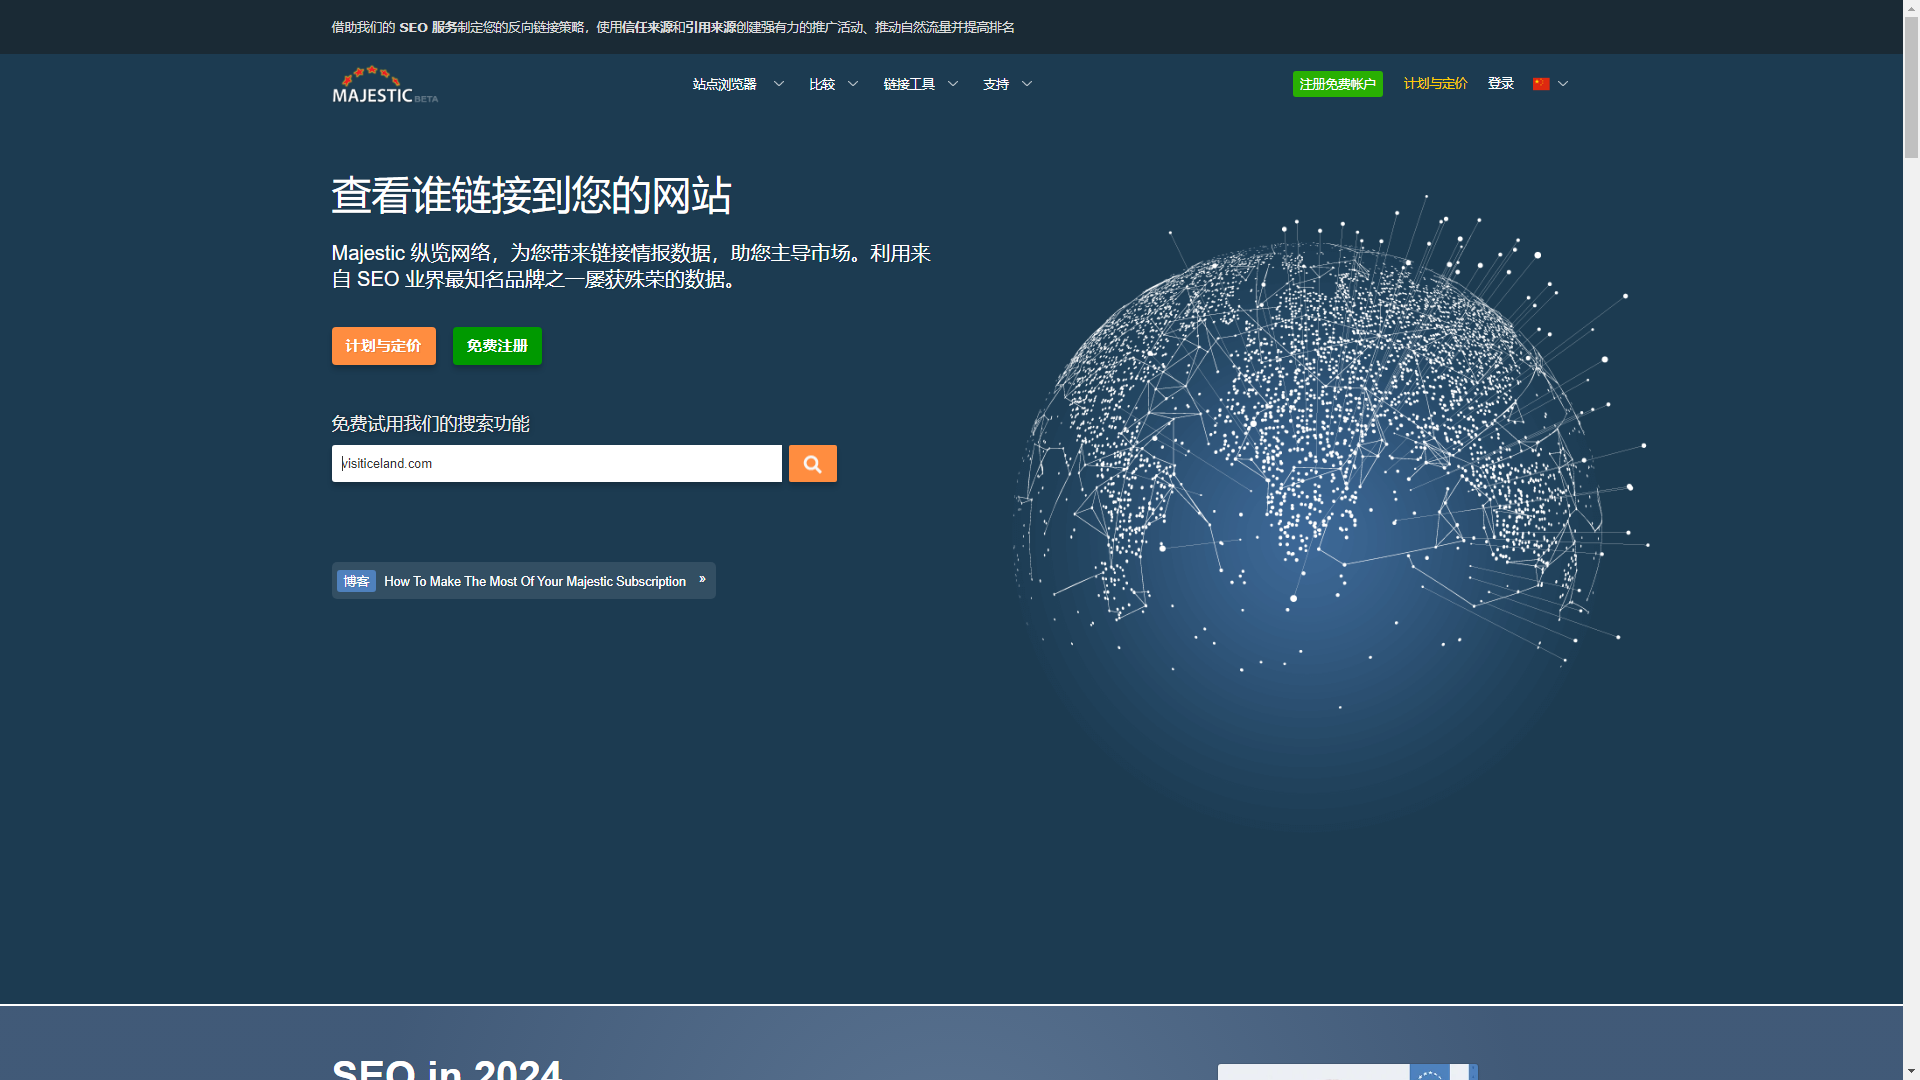This screenshot has height=1080, width=1920.
Task: Click the blue 博客 badge
Action: coord(356,581)
